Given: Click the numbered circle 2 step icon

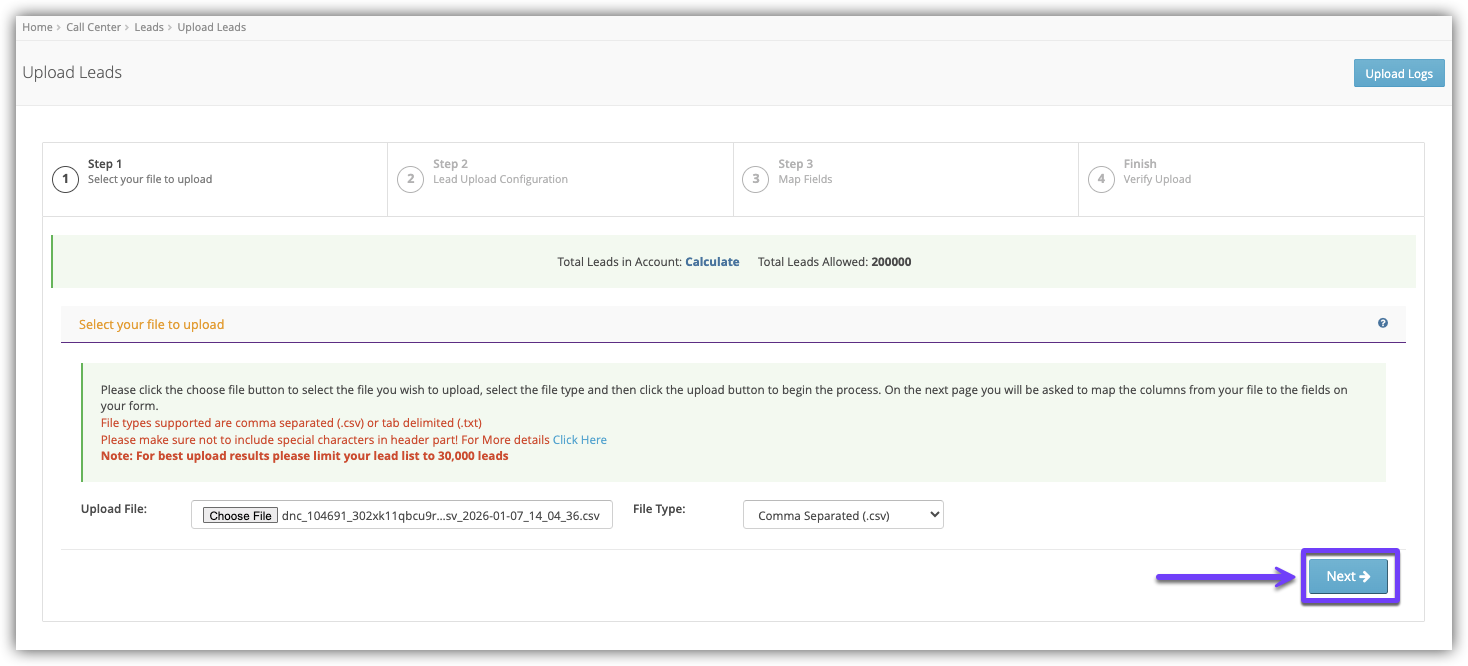Looking at the screenshot, I should 410,180.
